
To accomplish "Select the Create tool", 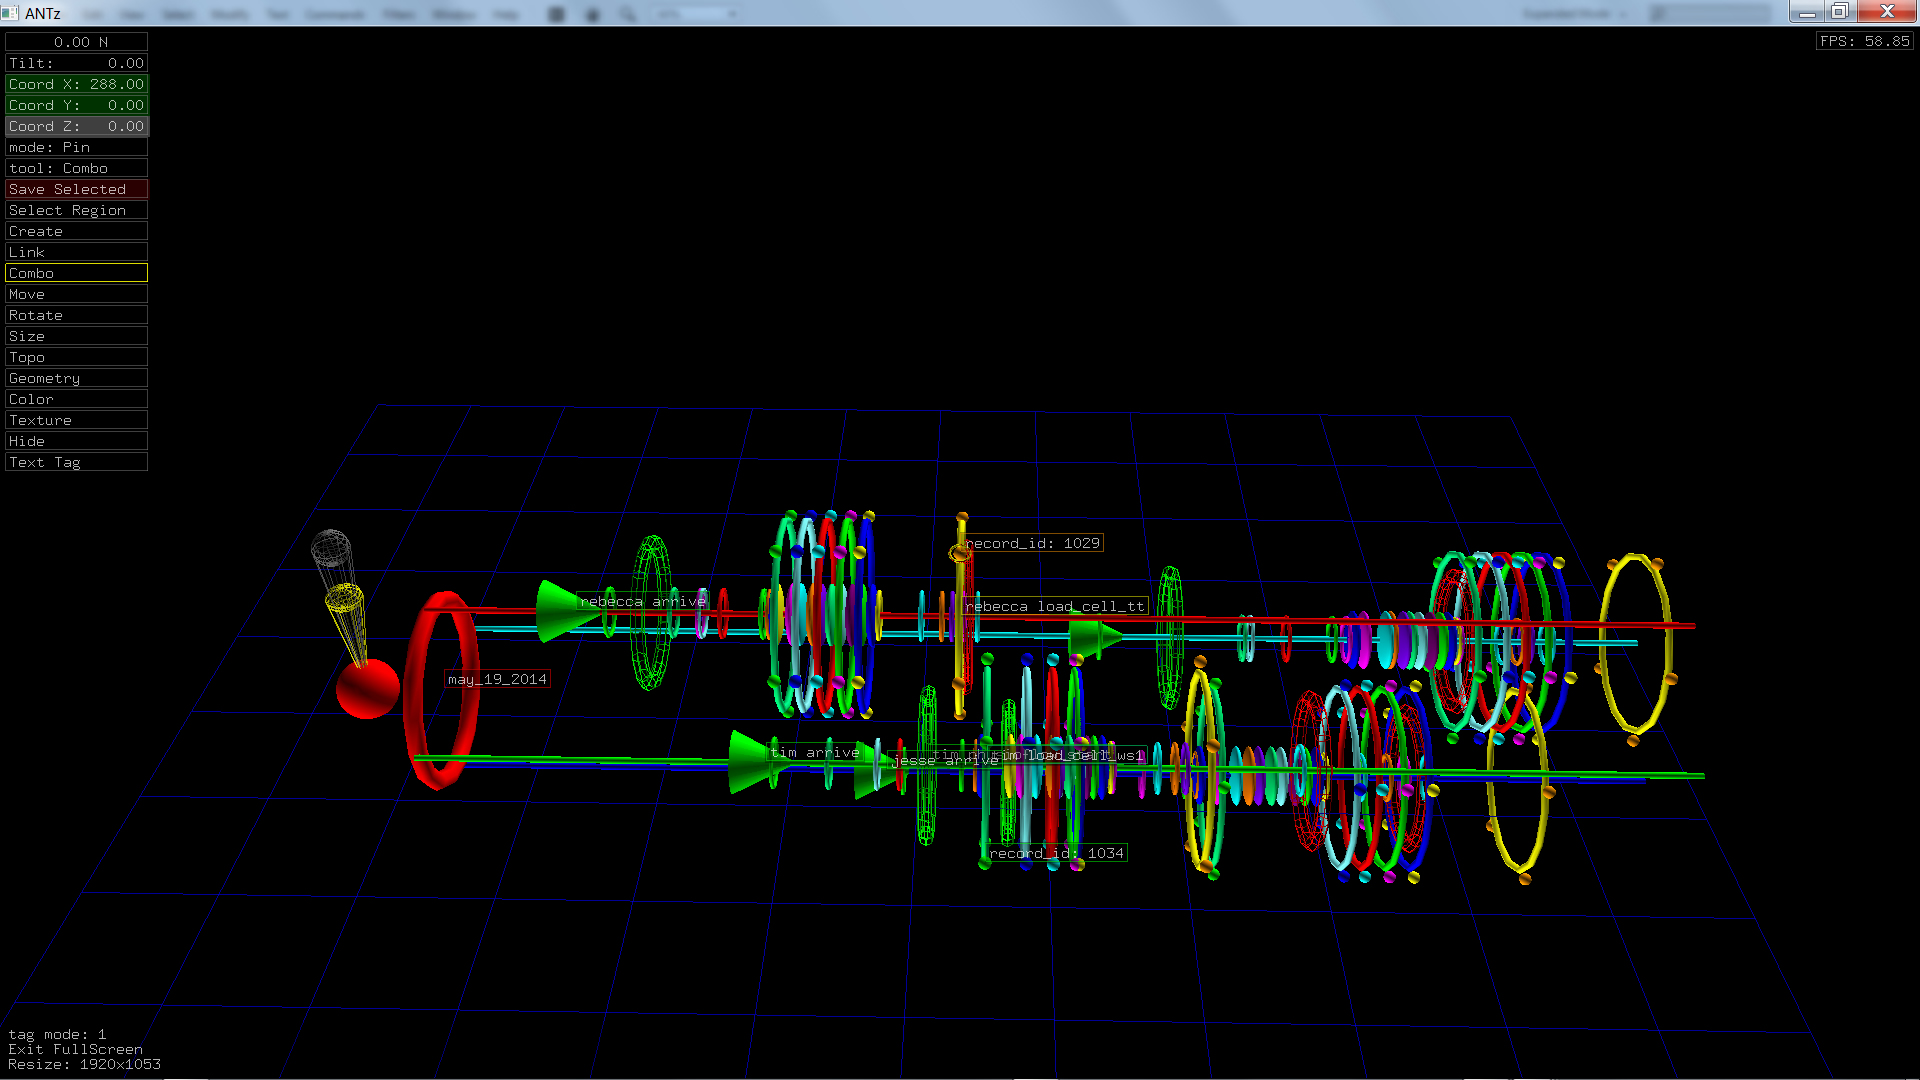I will [76, 231].
